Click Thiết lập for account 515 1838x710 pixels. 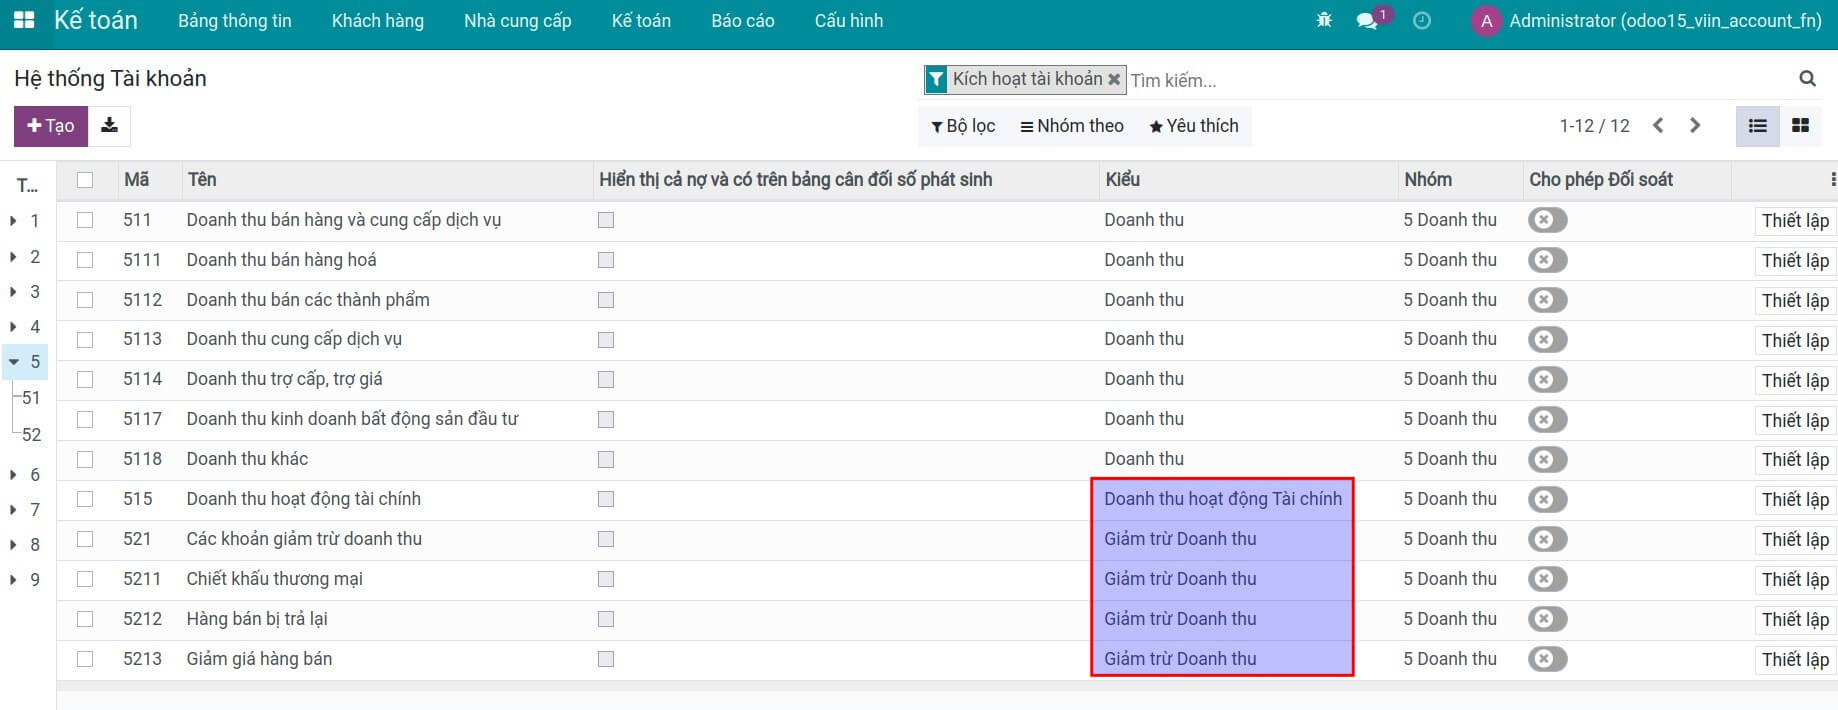coord(1795,500)
